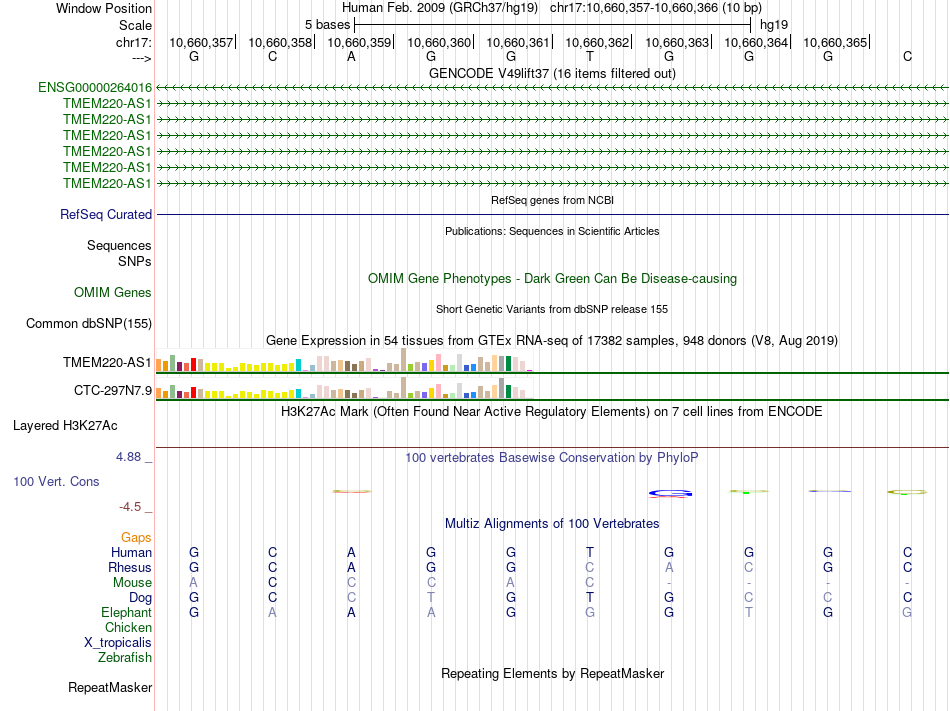Click the CTC-297N7.9 expression label

coord(113,391)
